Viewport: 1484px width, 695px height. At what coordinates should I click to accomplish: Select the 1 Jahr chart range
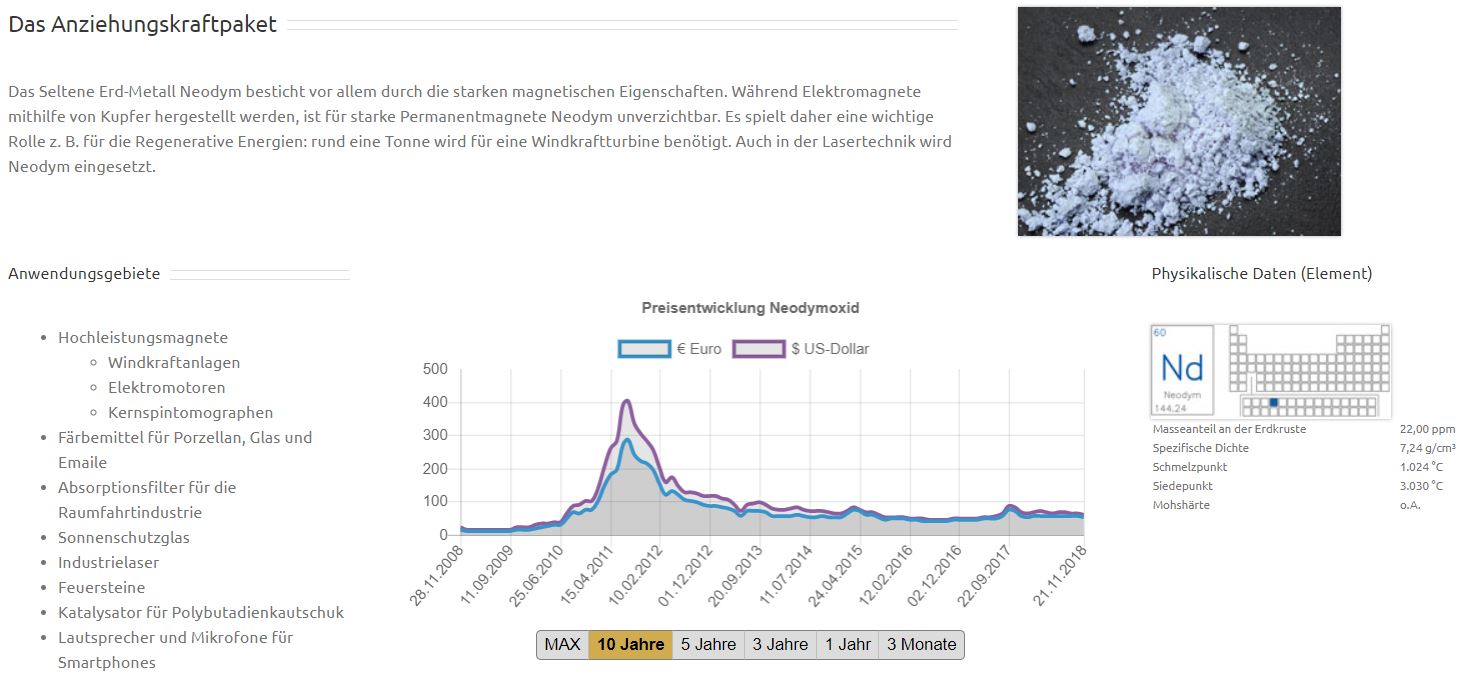pyautogui.click(x=847, y=645)
